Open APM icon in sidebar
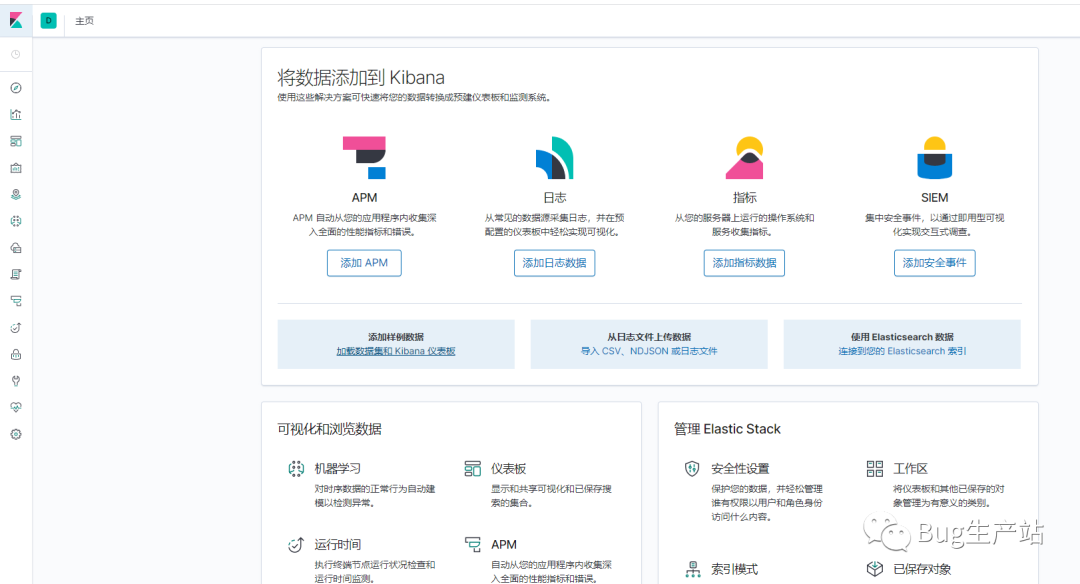The width and height of the screenshot is (1080, 584). 16,301
